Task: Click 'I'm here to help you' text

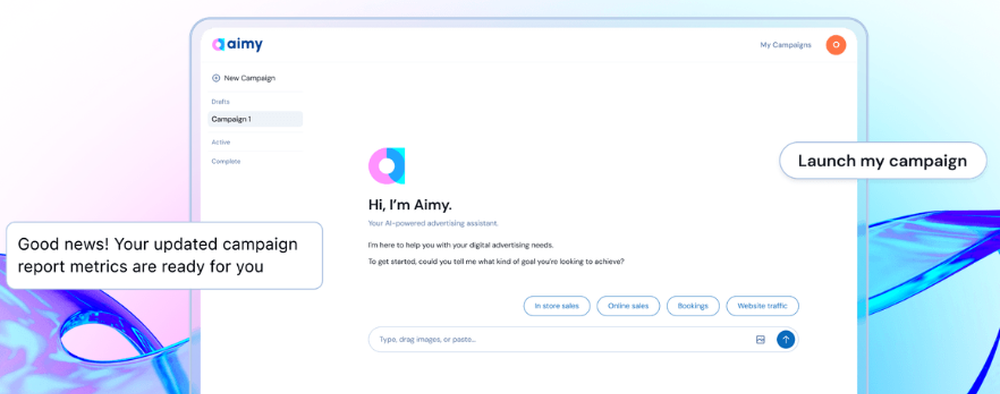Action: [461, 245]
